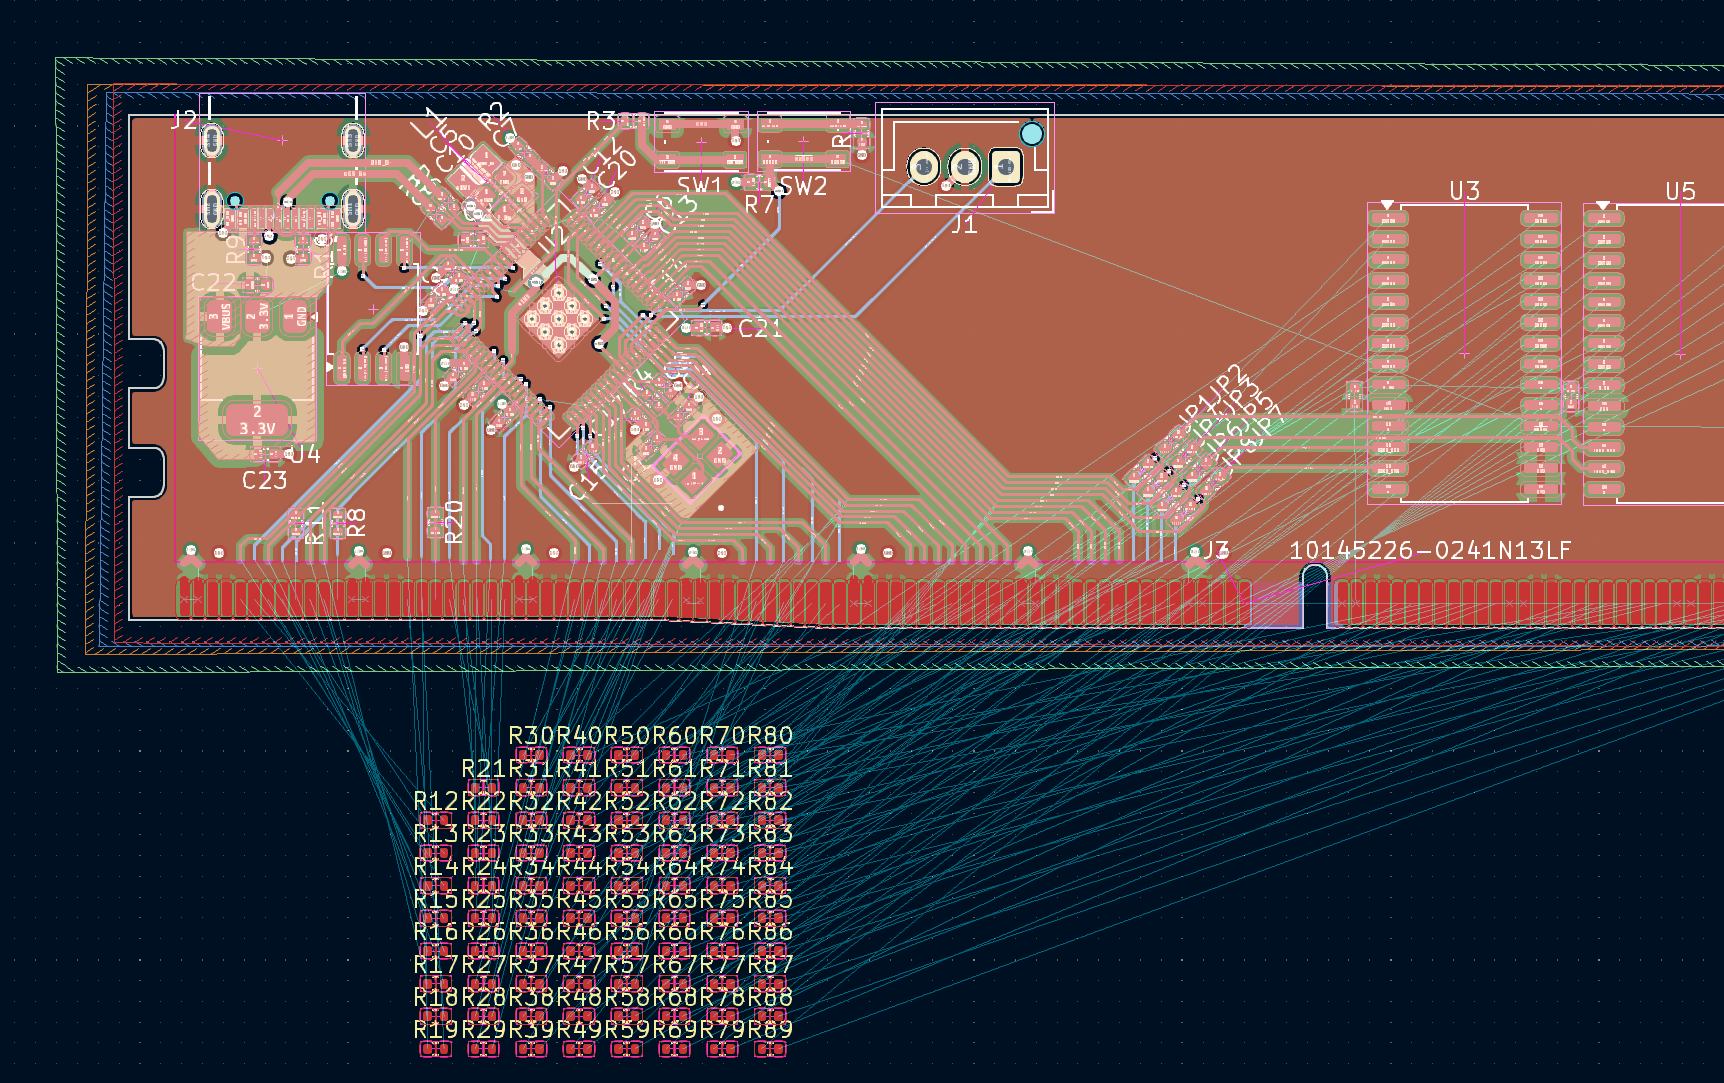Click the R89 resistor label

(x=770, y=1029)
